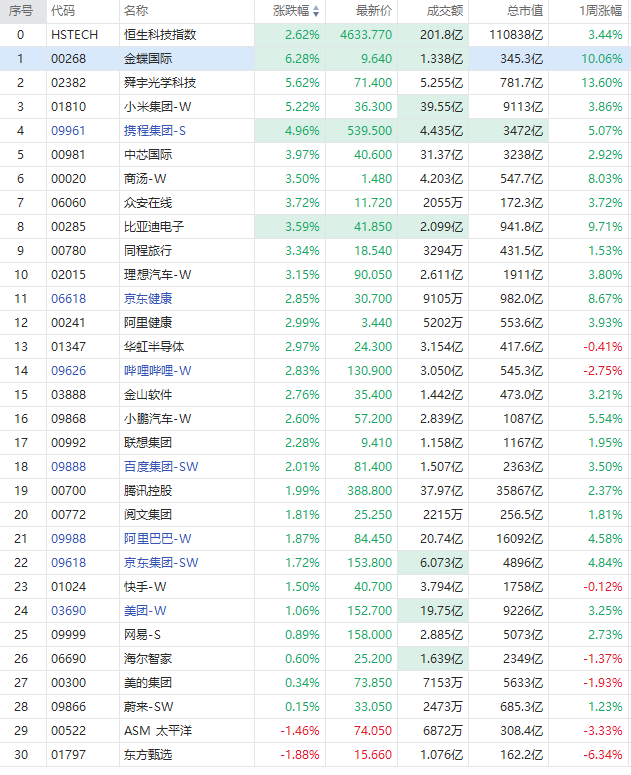Select the 金蝶国际 row name

pyautogui.click(x=148, y=59)
